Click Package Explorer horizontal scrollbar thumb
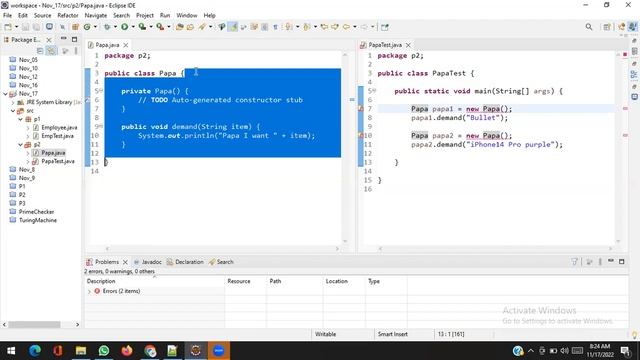 pos(34,324)
